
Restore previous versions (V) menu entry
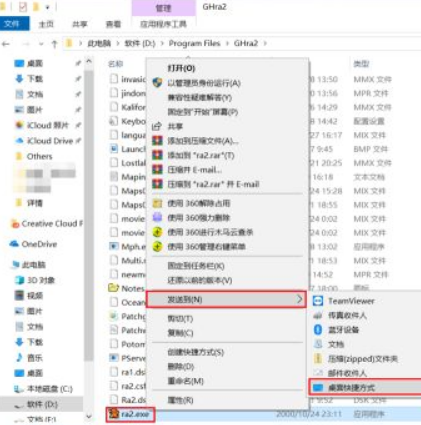[200, 280]
